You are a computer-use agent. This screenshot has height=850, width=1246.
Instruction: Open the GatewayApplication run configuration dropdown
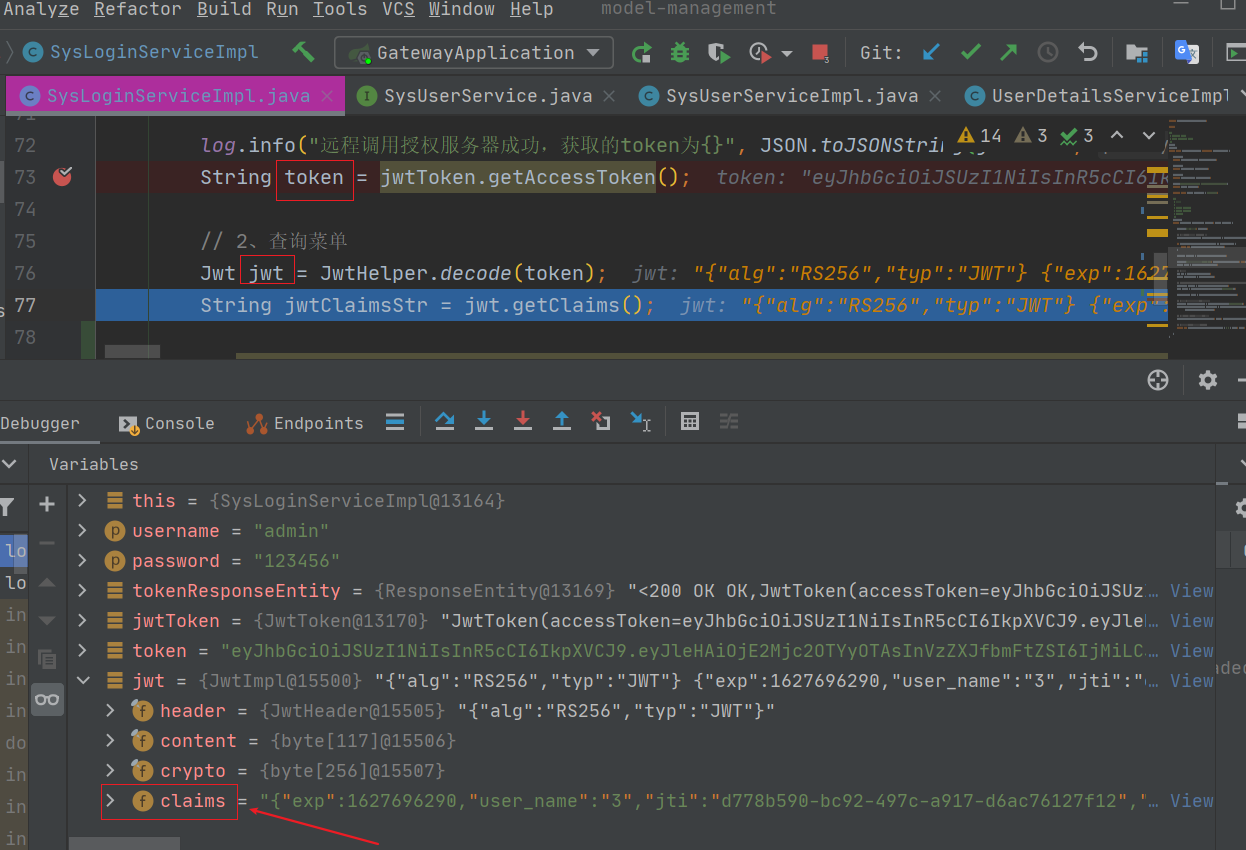(473, 53)
